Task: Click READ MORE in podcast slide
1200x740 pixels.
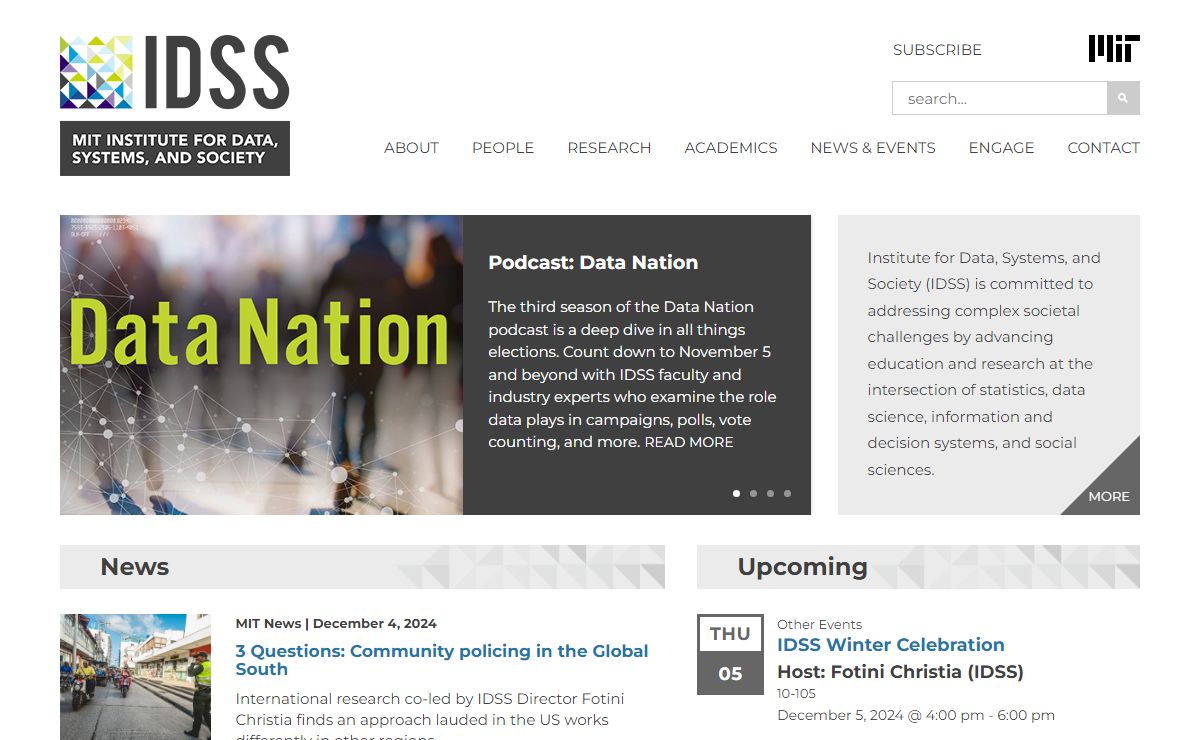Action: [689, 442]
